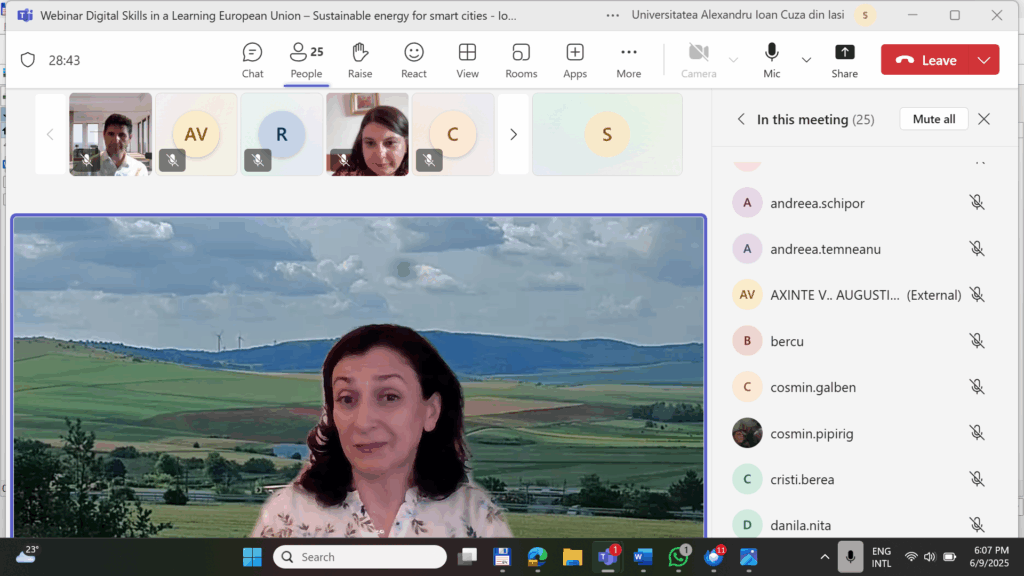This screenshot has width=1024, height=576.
Task: Click the Share screen icon
Action: (x=844, y=60)
